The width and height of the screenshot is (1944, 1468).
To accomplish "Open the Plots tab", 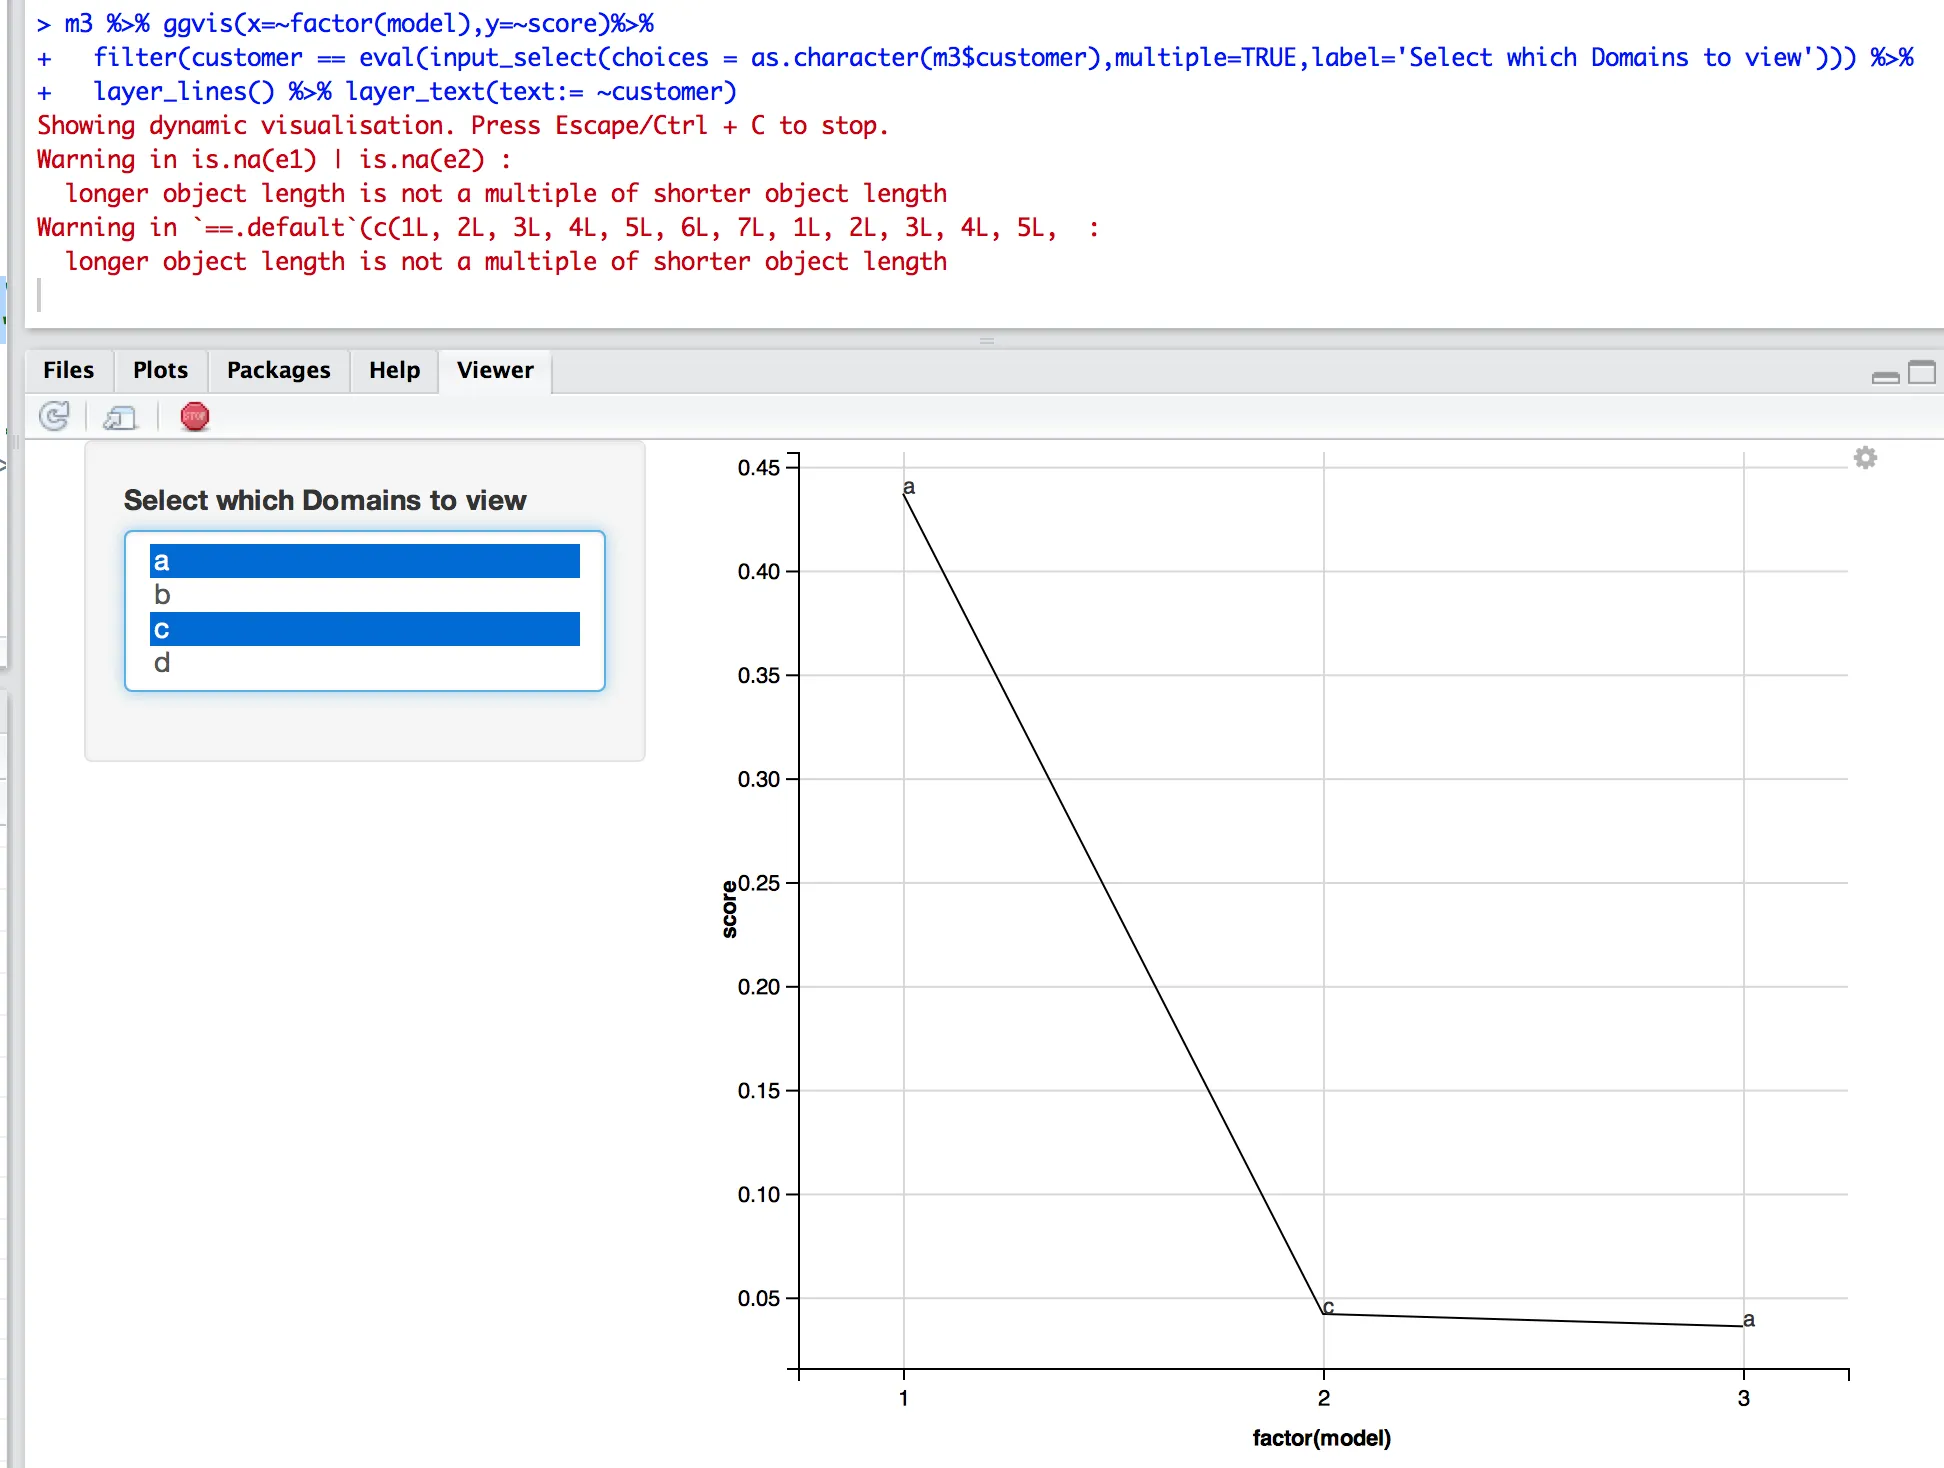I will point(160,371).
